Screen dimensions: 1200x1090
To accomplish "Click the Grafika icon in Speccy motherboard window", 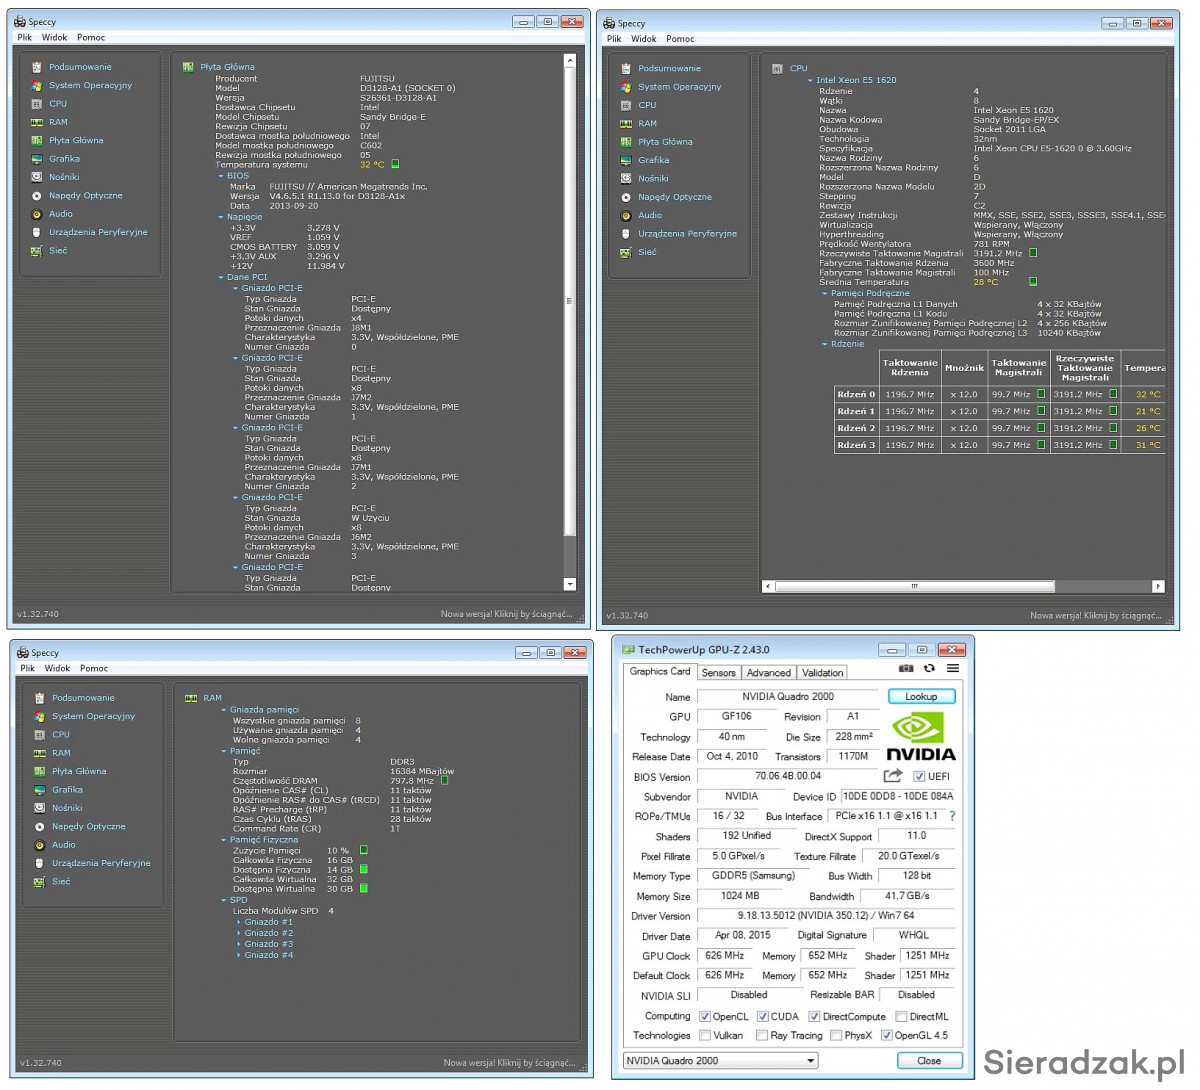I will [x=37, y=159].
